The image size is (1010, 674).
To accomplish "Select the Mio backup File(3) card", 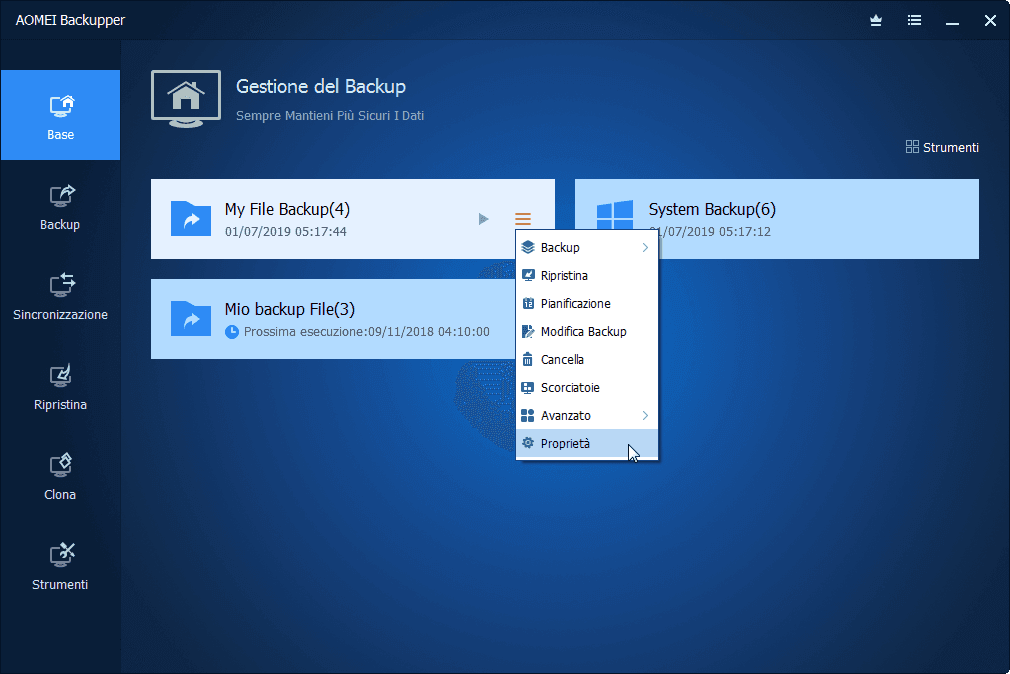I will coord(333,319).
